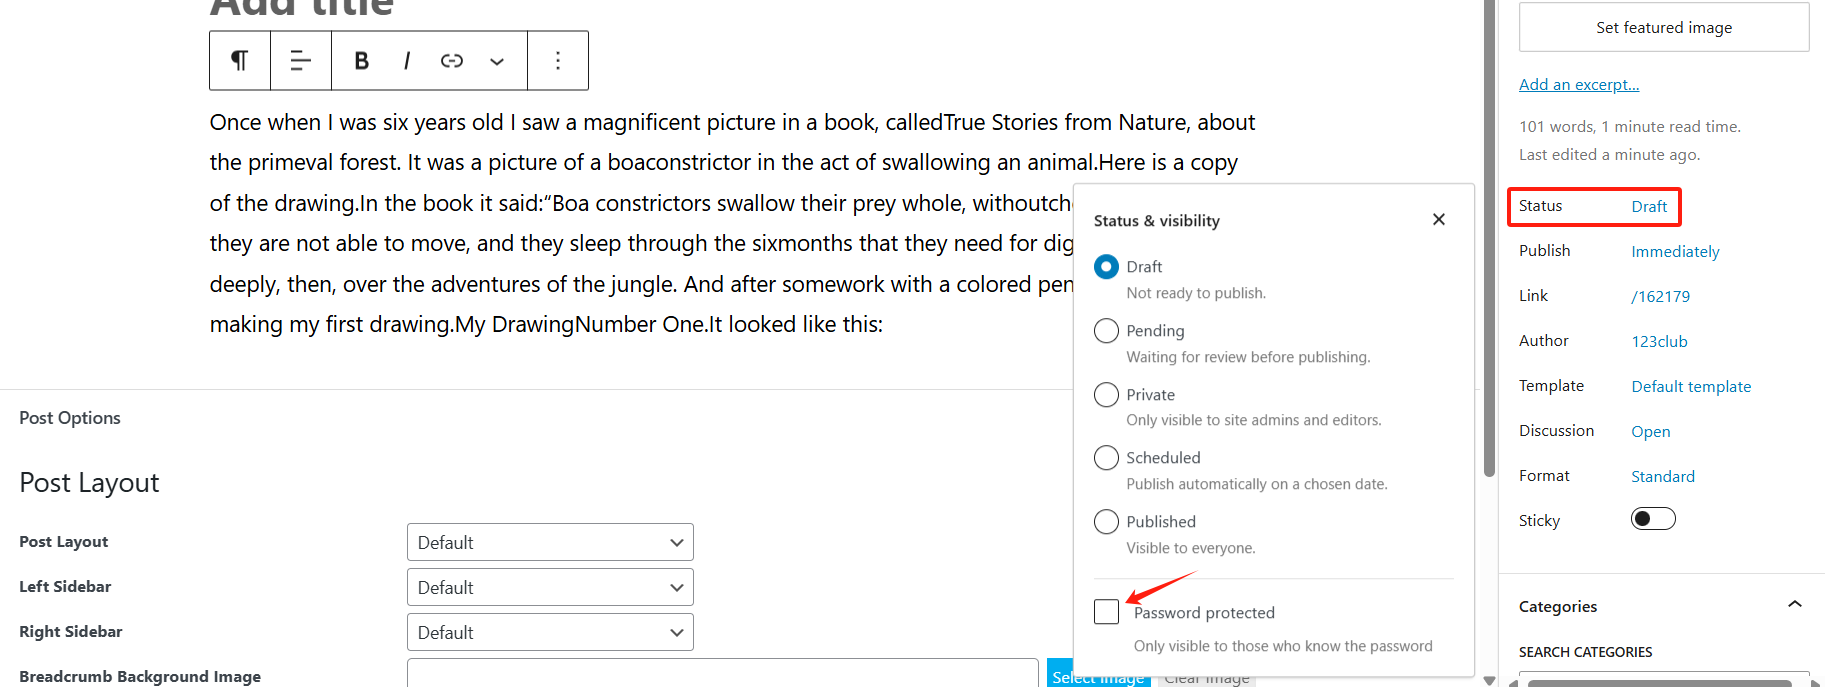The height and width of the screenshot is (687, 1825).
Task: Open more block options kebab menu
Action: (x=557, y=60)
